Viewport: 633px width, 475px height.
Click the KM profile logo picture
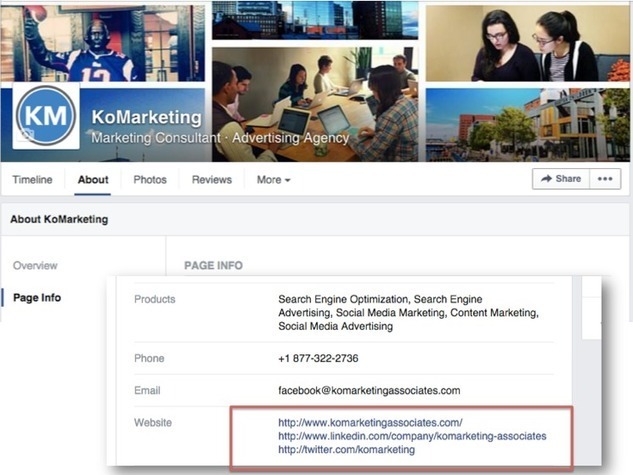[46, 116]
